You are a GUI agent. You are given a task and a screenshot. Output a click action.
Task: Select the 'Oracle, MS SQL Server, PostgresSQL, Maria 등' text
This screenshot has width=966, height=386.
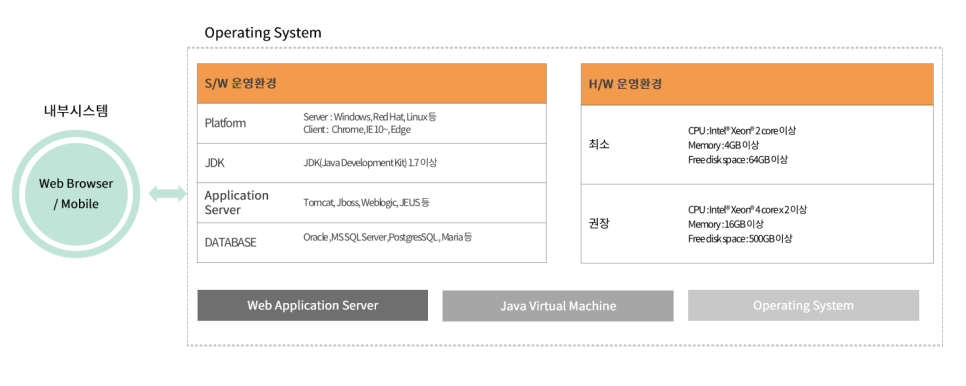tap(388, 237)
